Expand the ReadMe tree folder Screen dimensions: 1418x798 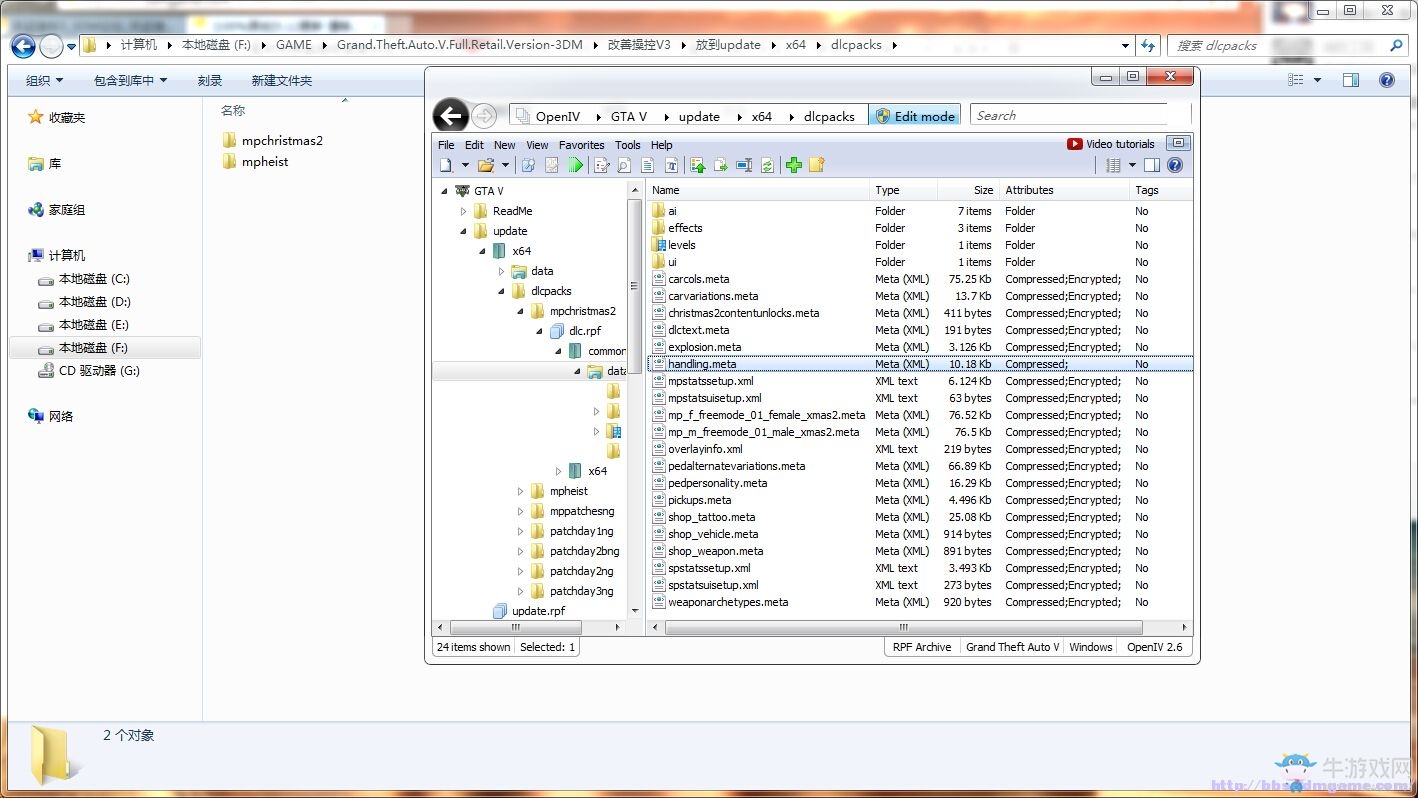pyautogui.click(x=464, y=211)
